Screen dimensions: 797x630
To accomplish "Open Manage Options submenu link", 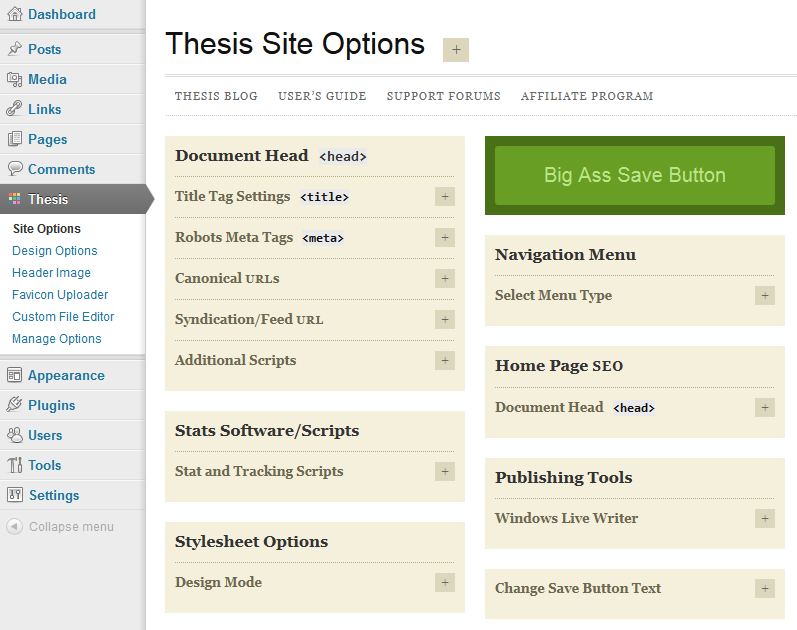I will [x=57, y=339].
